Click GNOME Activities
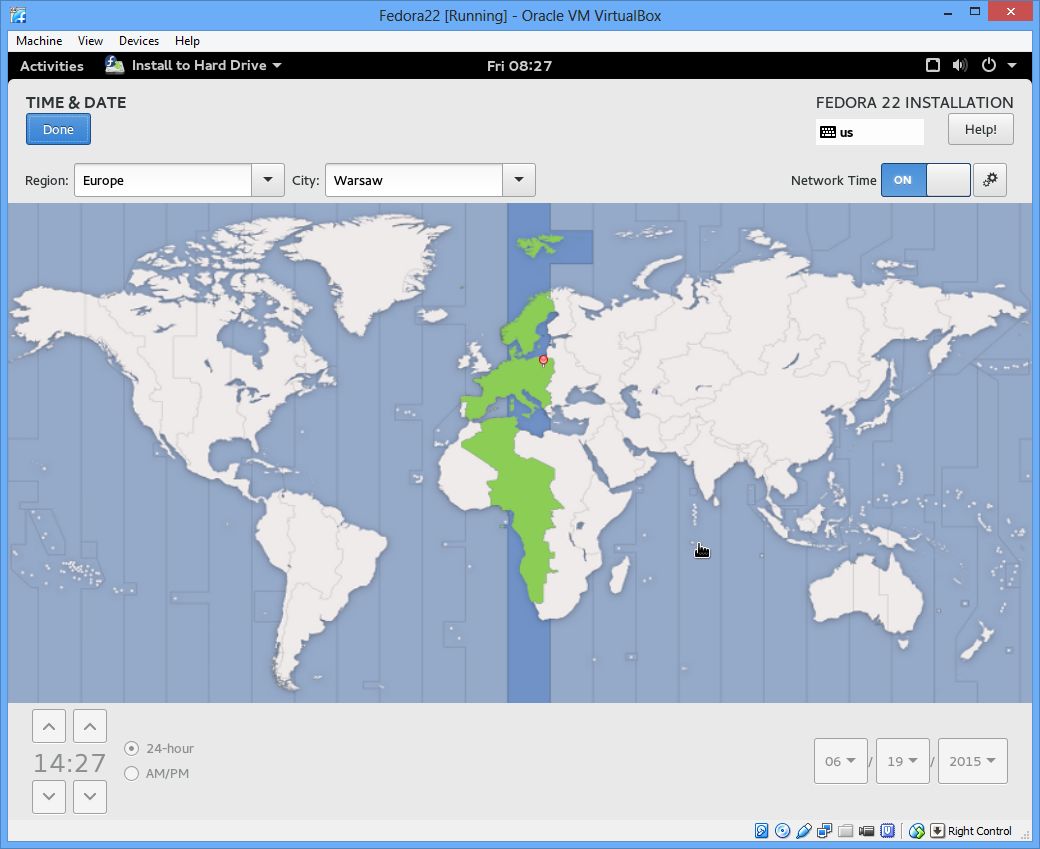Screen dimensions: 1040x849 52,66
